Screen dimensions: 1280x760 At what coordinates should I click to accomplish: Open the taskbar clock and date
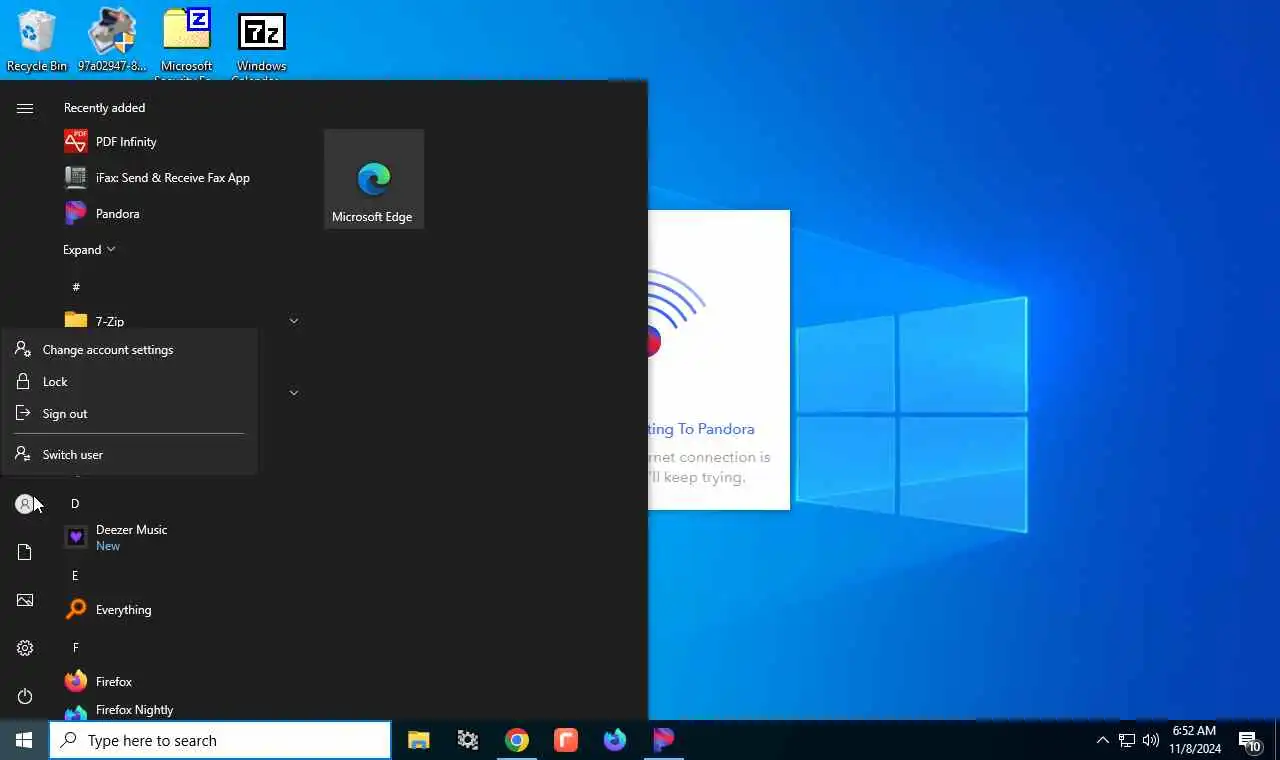(1195, 740)
